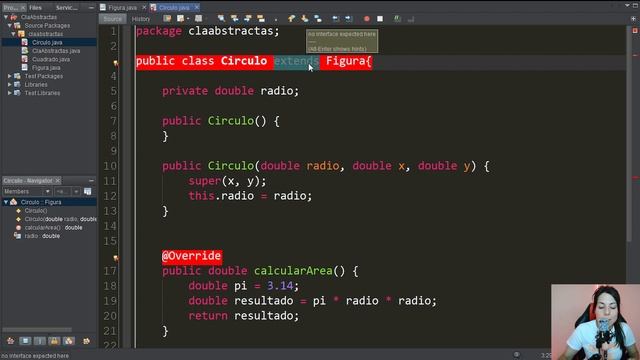Expand the Libraries node

[9, 84]
